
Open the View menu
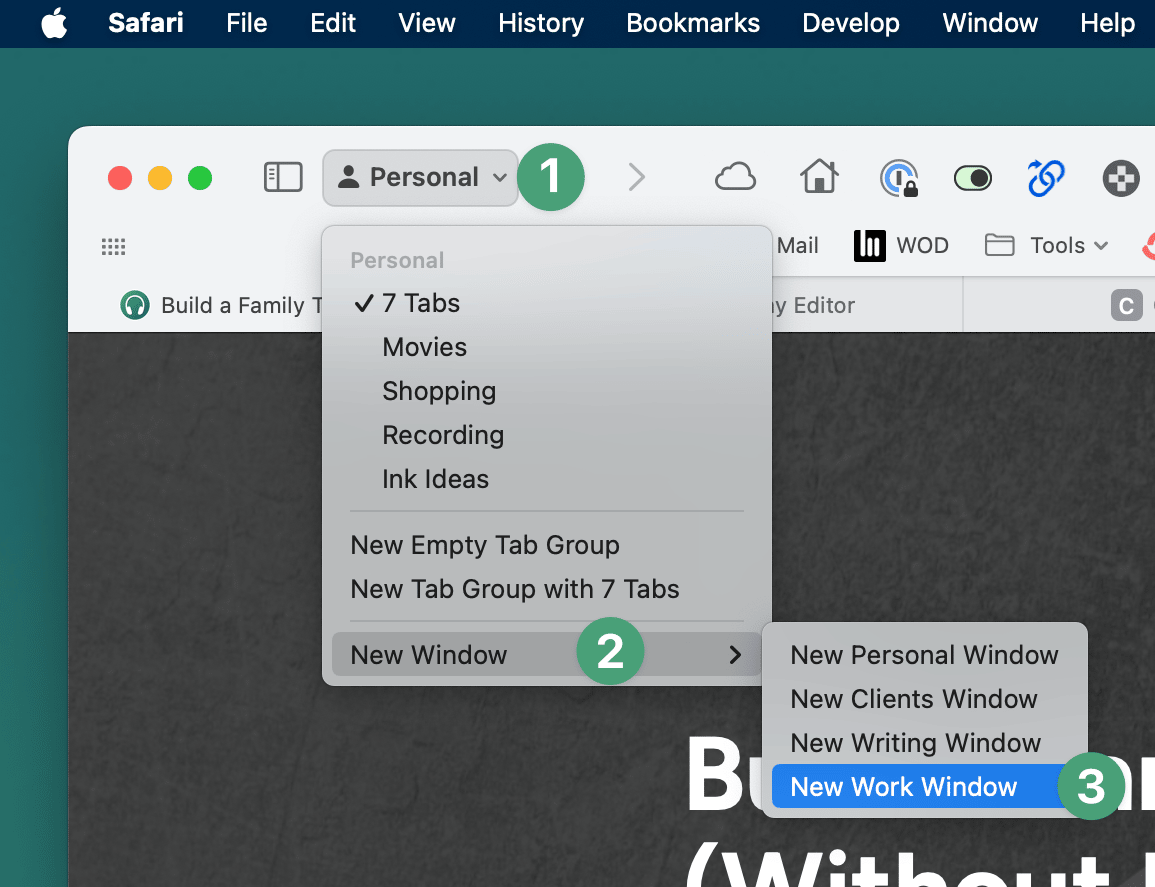tap(427, 23)
